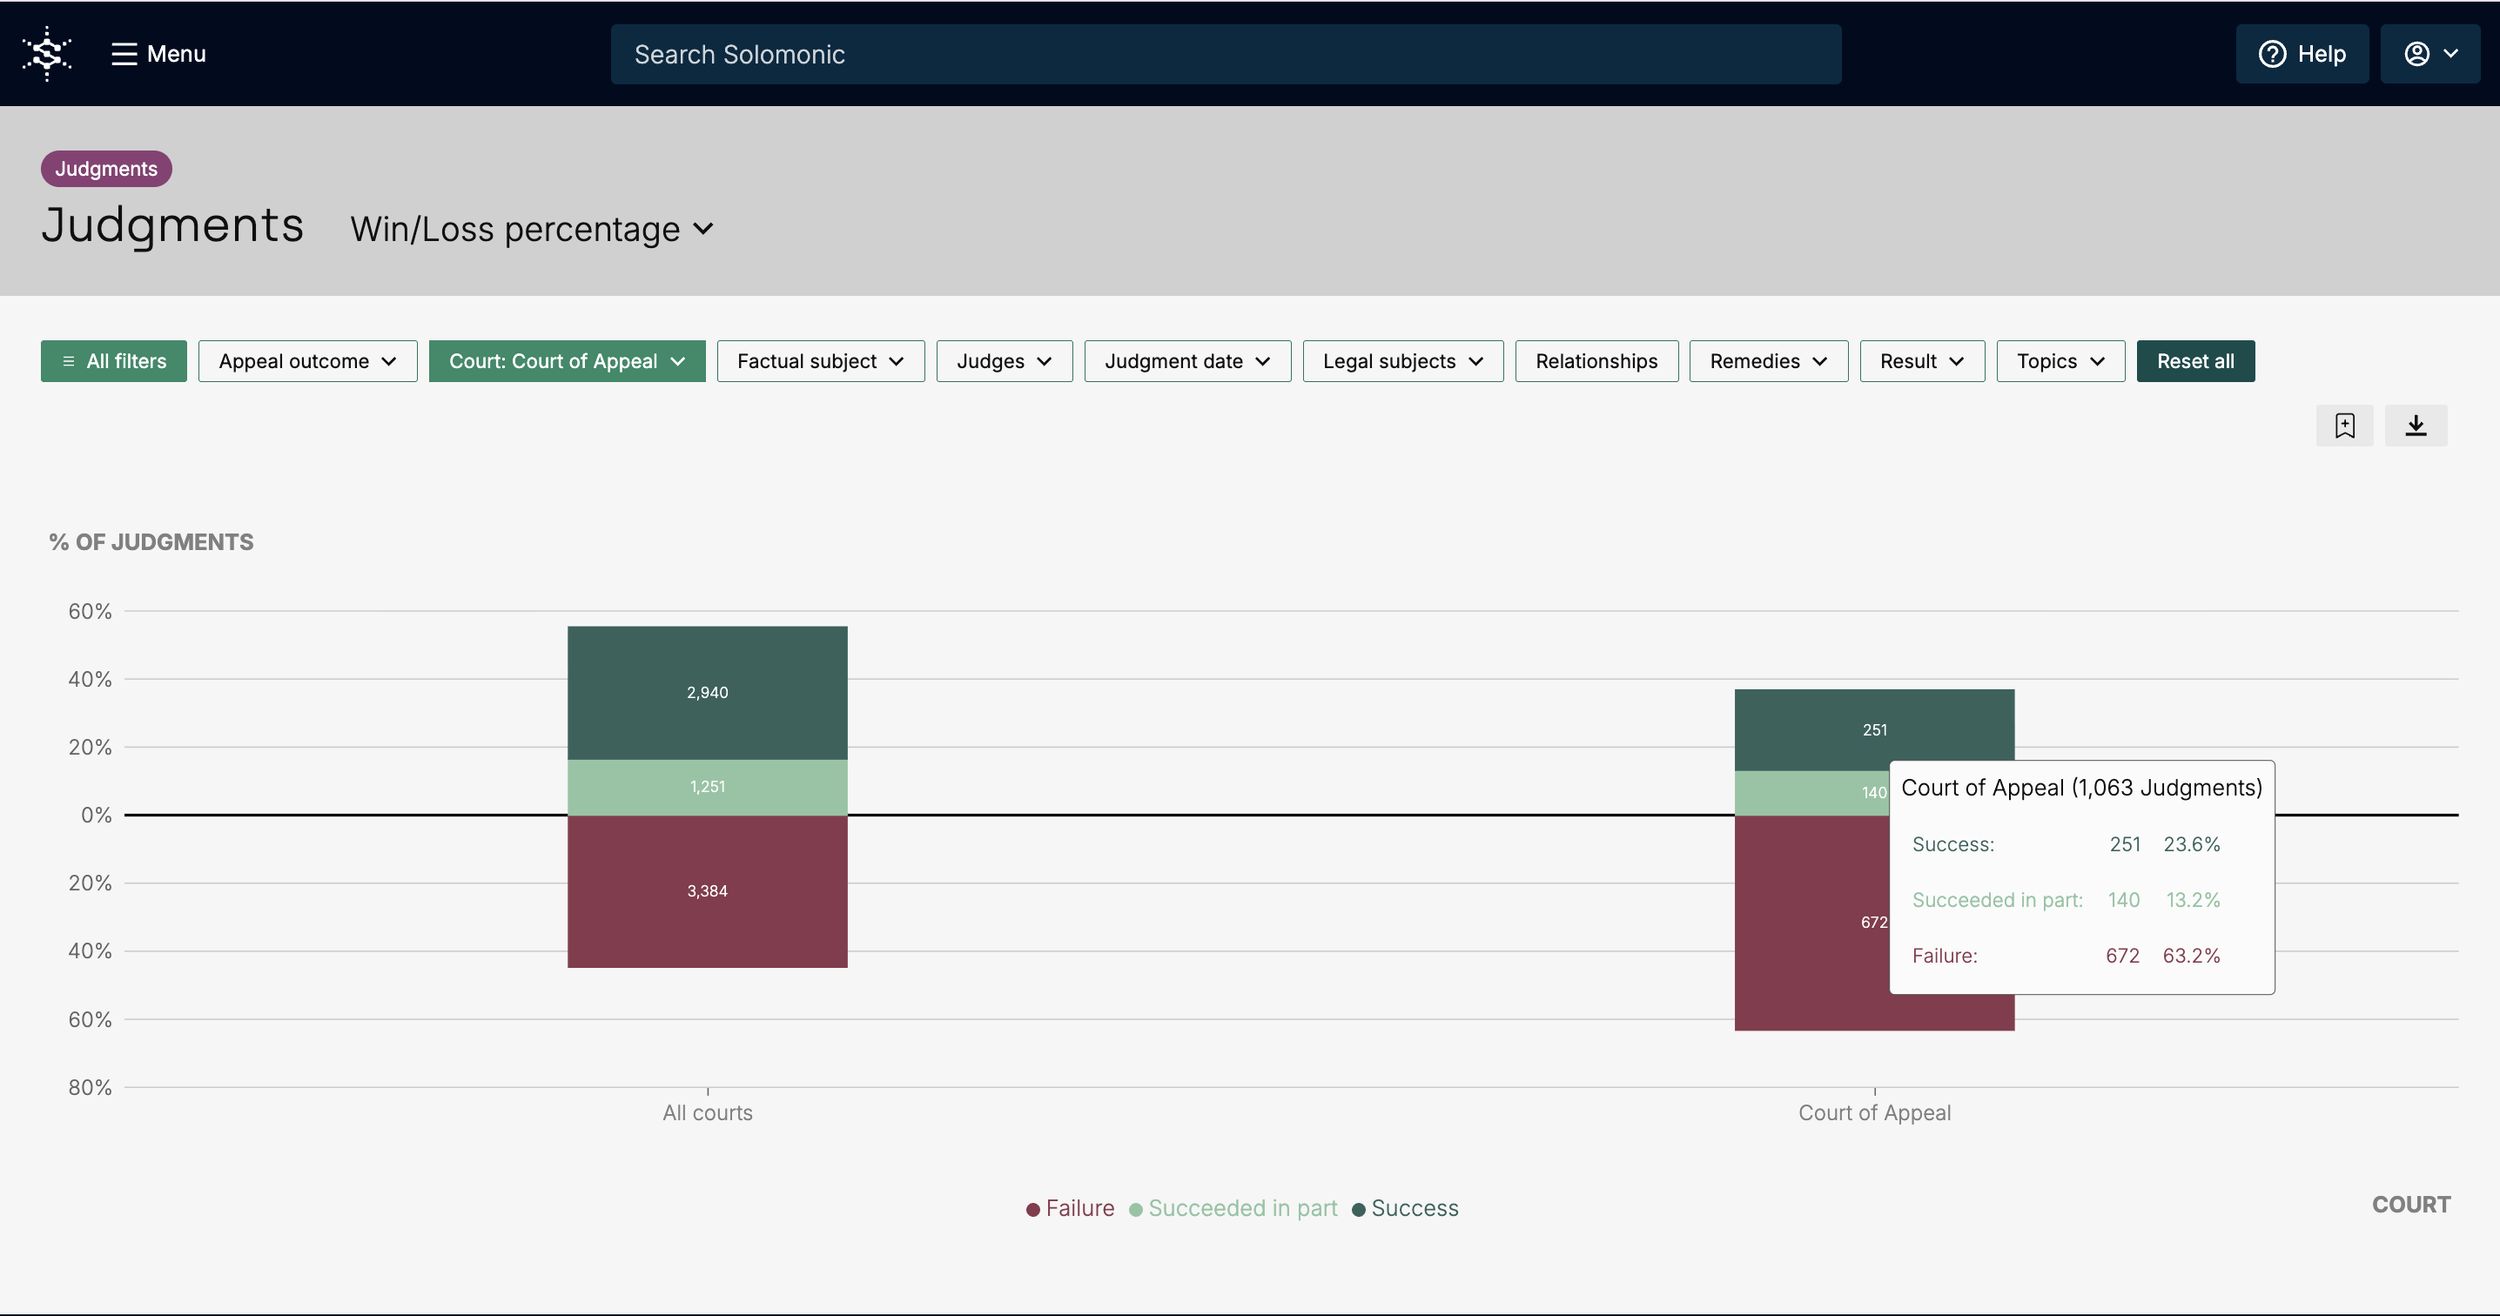2500x1316 pixels.
Task: Click the Judgments breadcrumb tag
Action: click(106, 169)
